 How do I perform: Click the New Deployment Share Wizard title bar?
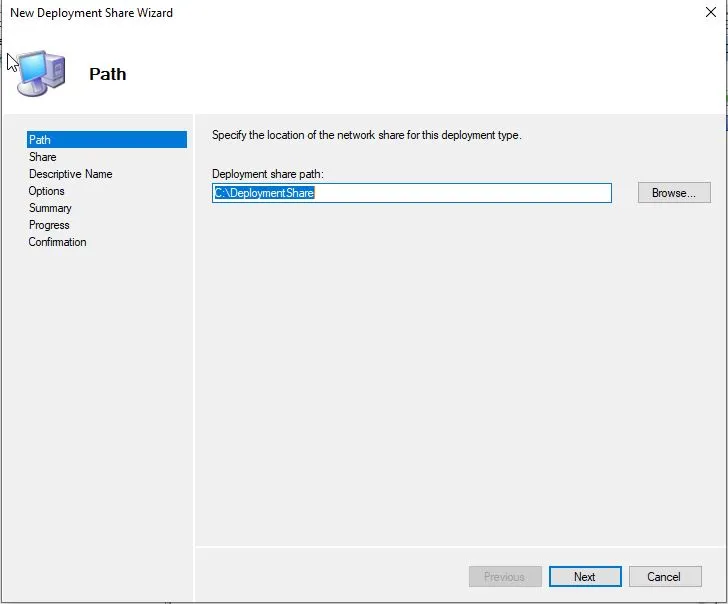(300, 13)
